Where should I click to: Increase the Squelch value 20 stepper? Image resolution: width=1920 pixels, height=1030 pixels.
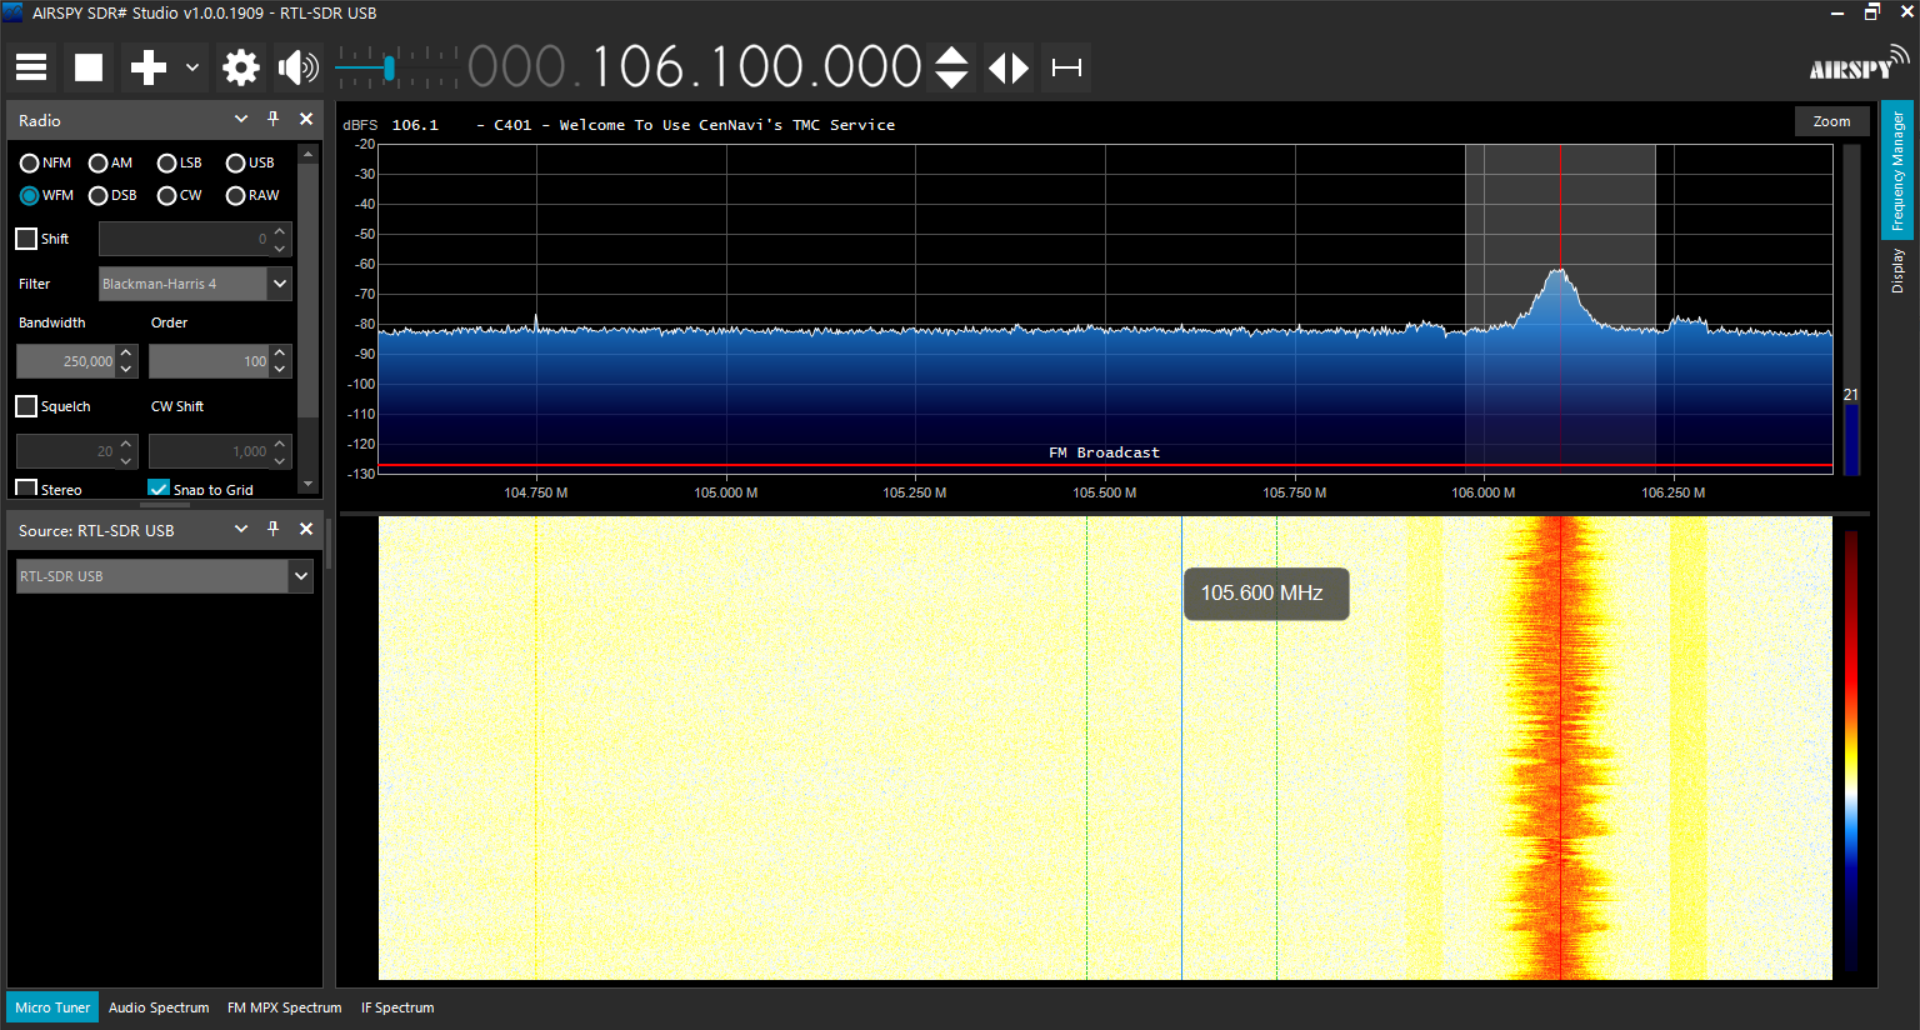126,443
